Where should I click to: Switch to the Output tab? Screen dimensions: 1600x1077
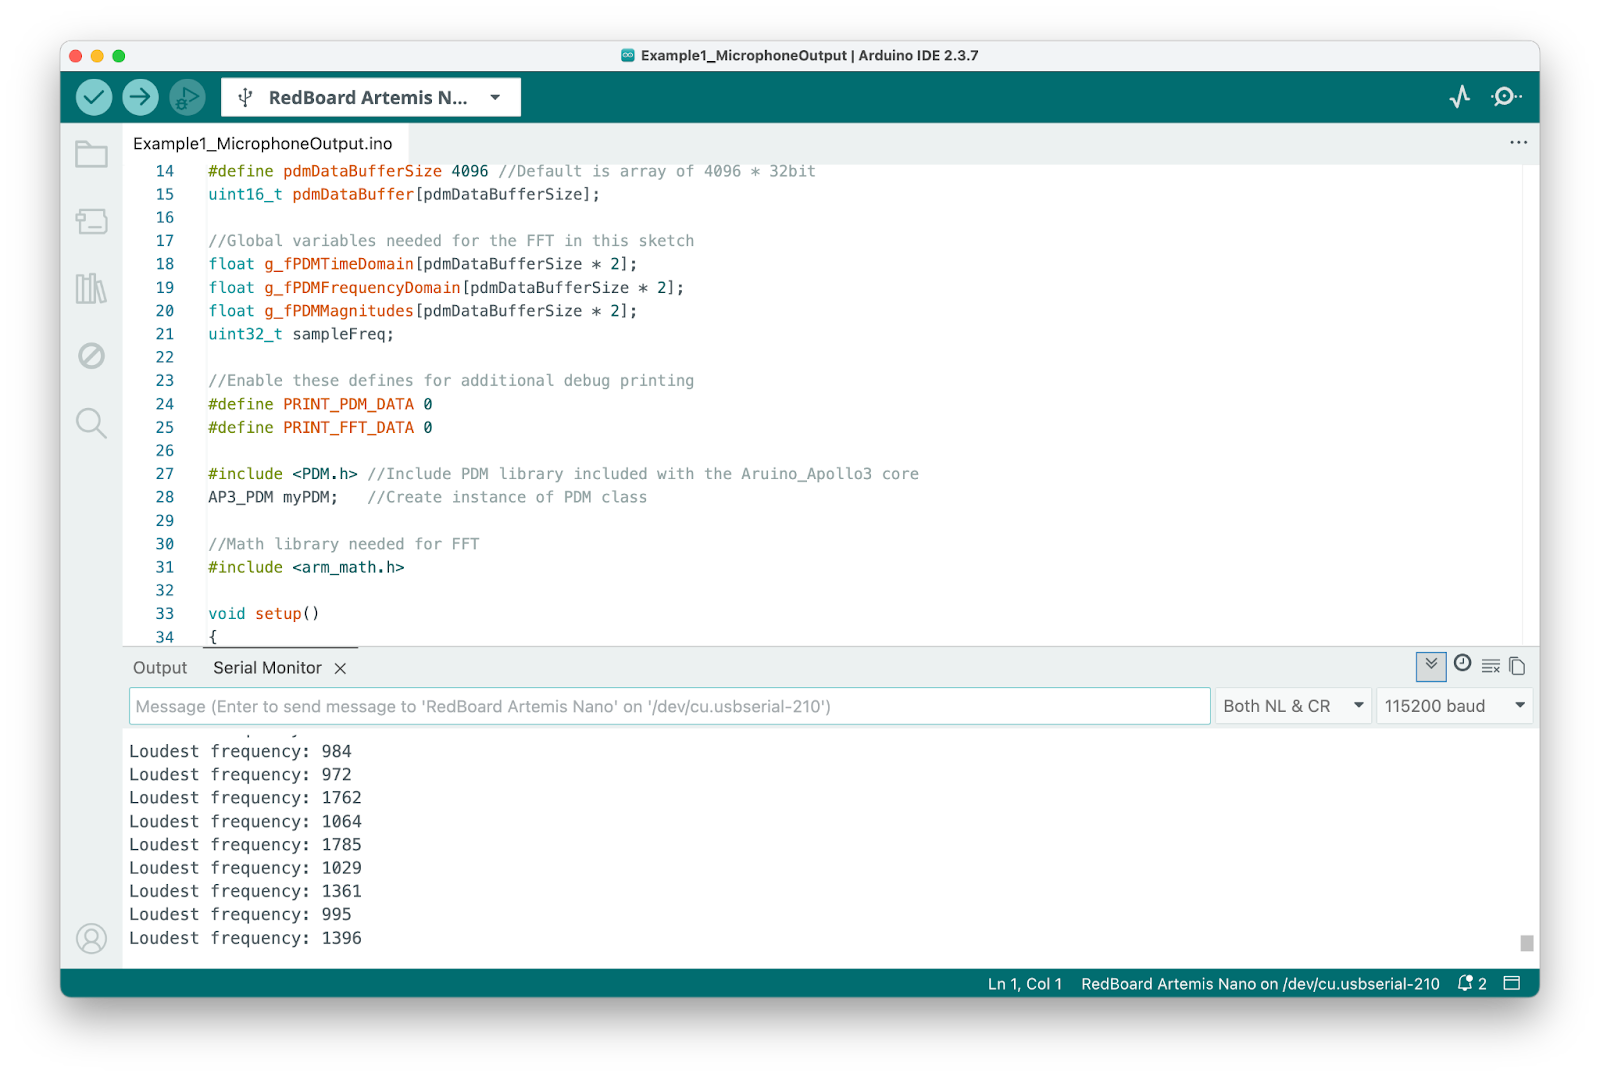coord(160,668)
